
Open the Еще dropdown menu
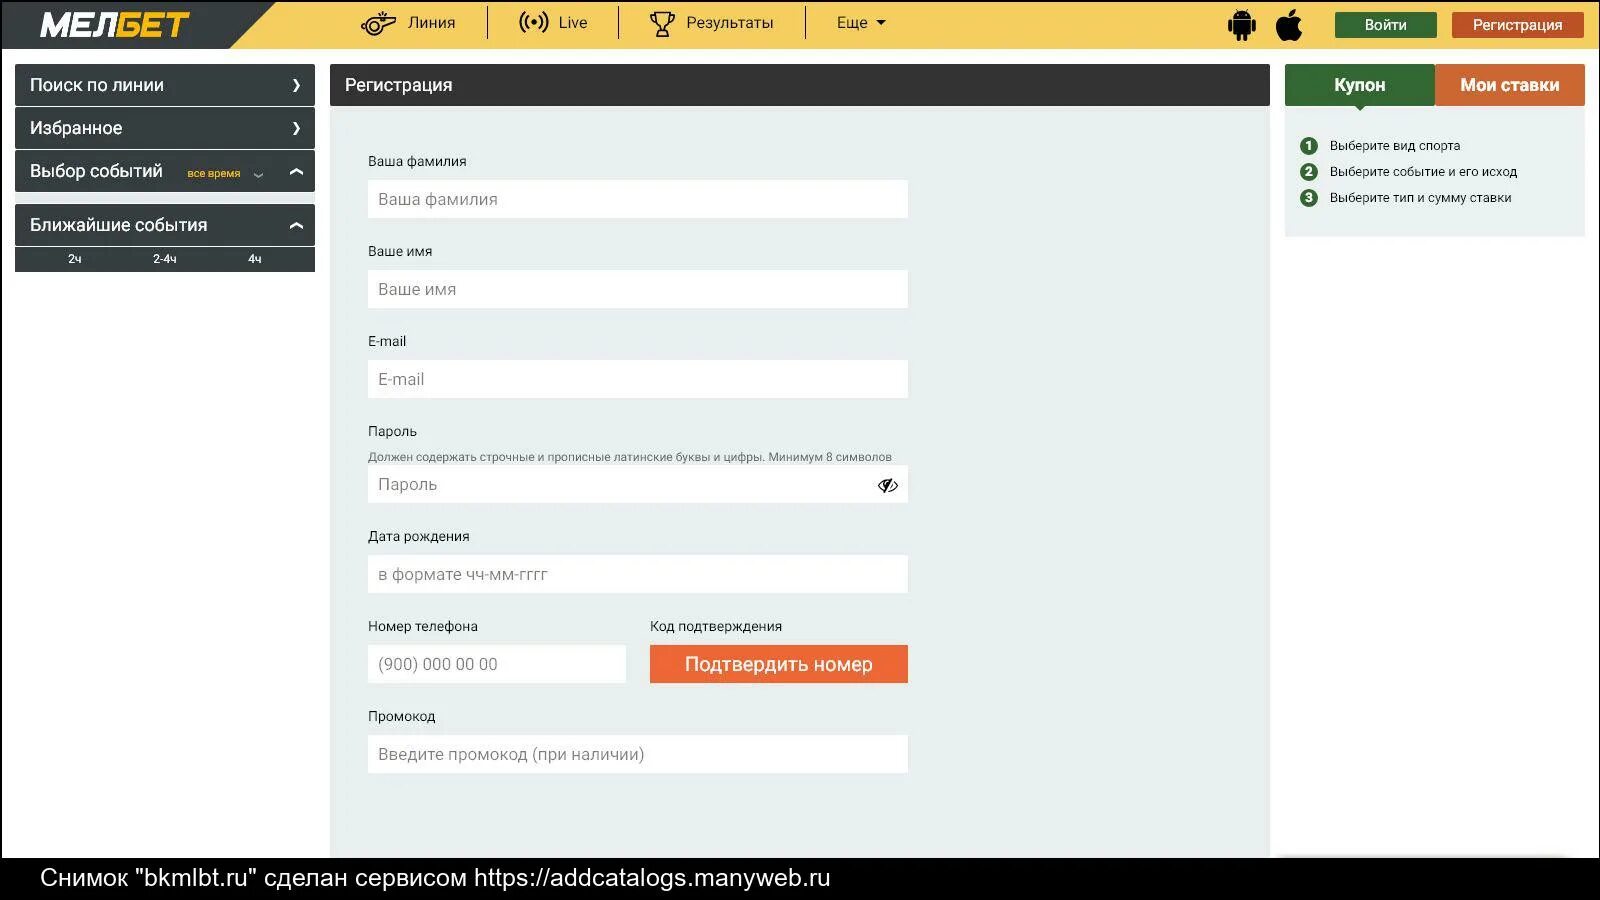point(861,23)
